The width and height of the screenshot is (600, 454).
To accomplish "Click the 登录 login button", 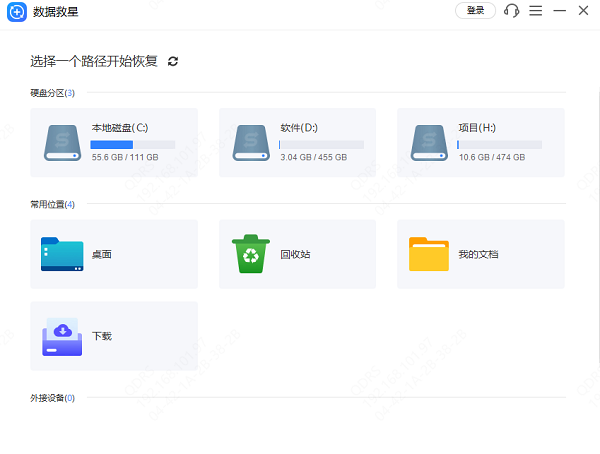I will (475, 11).
